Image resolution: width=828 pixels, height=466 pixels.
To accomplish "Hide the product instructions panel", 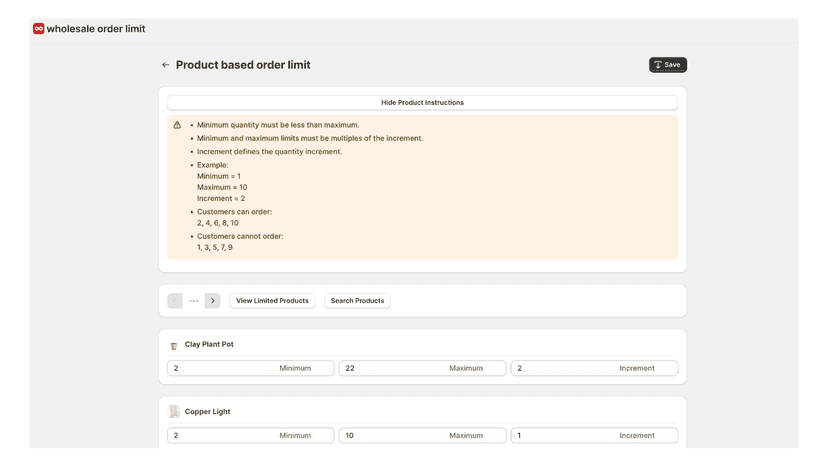I will click(x=422, y=102).
